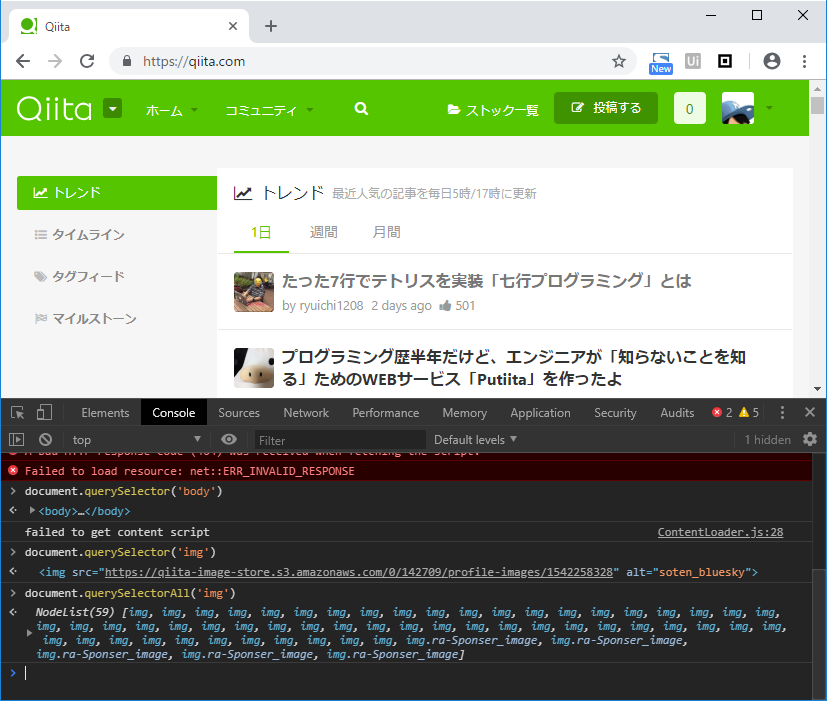Open Chrome's three-dot menu

tap(804, 61)
